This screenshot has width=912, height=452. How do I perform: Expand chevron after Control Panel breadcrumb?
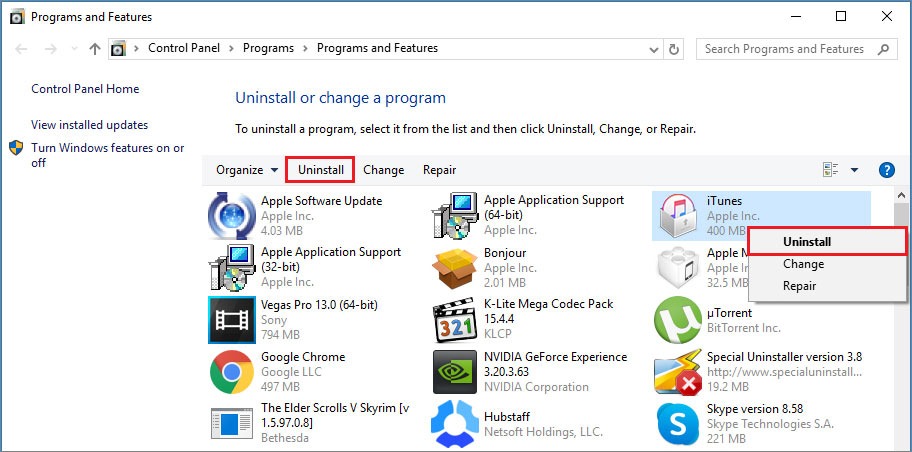click(x=231, y=48)
